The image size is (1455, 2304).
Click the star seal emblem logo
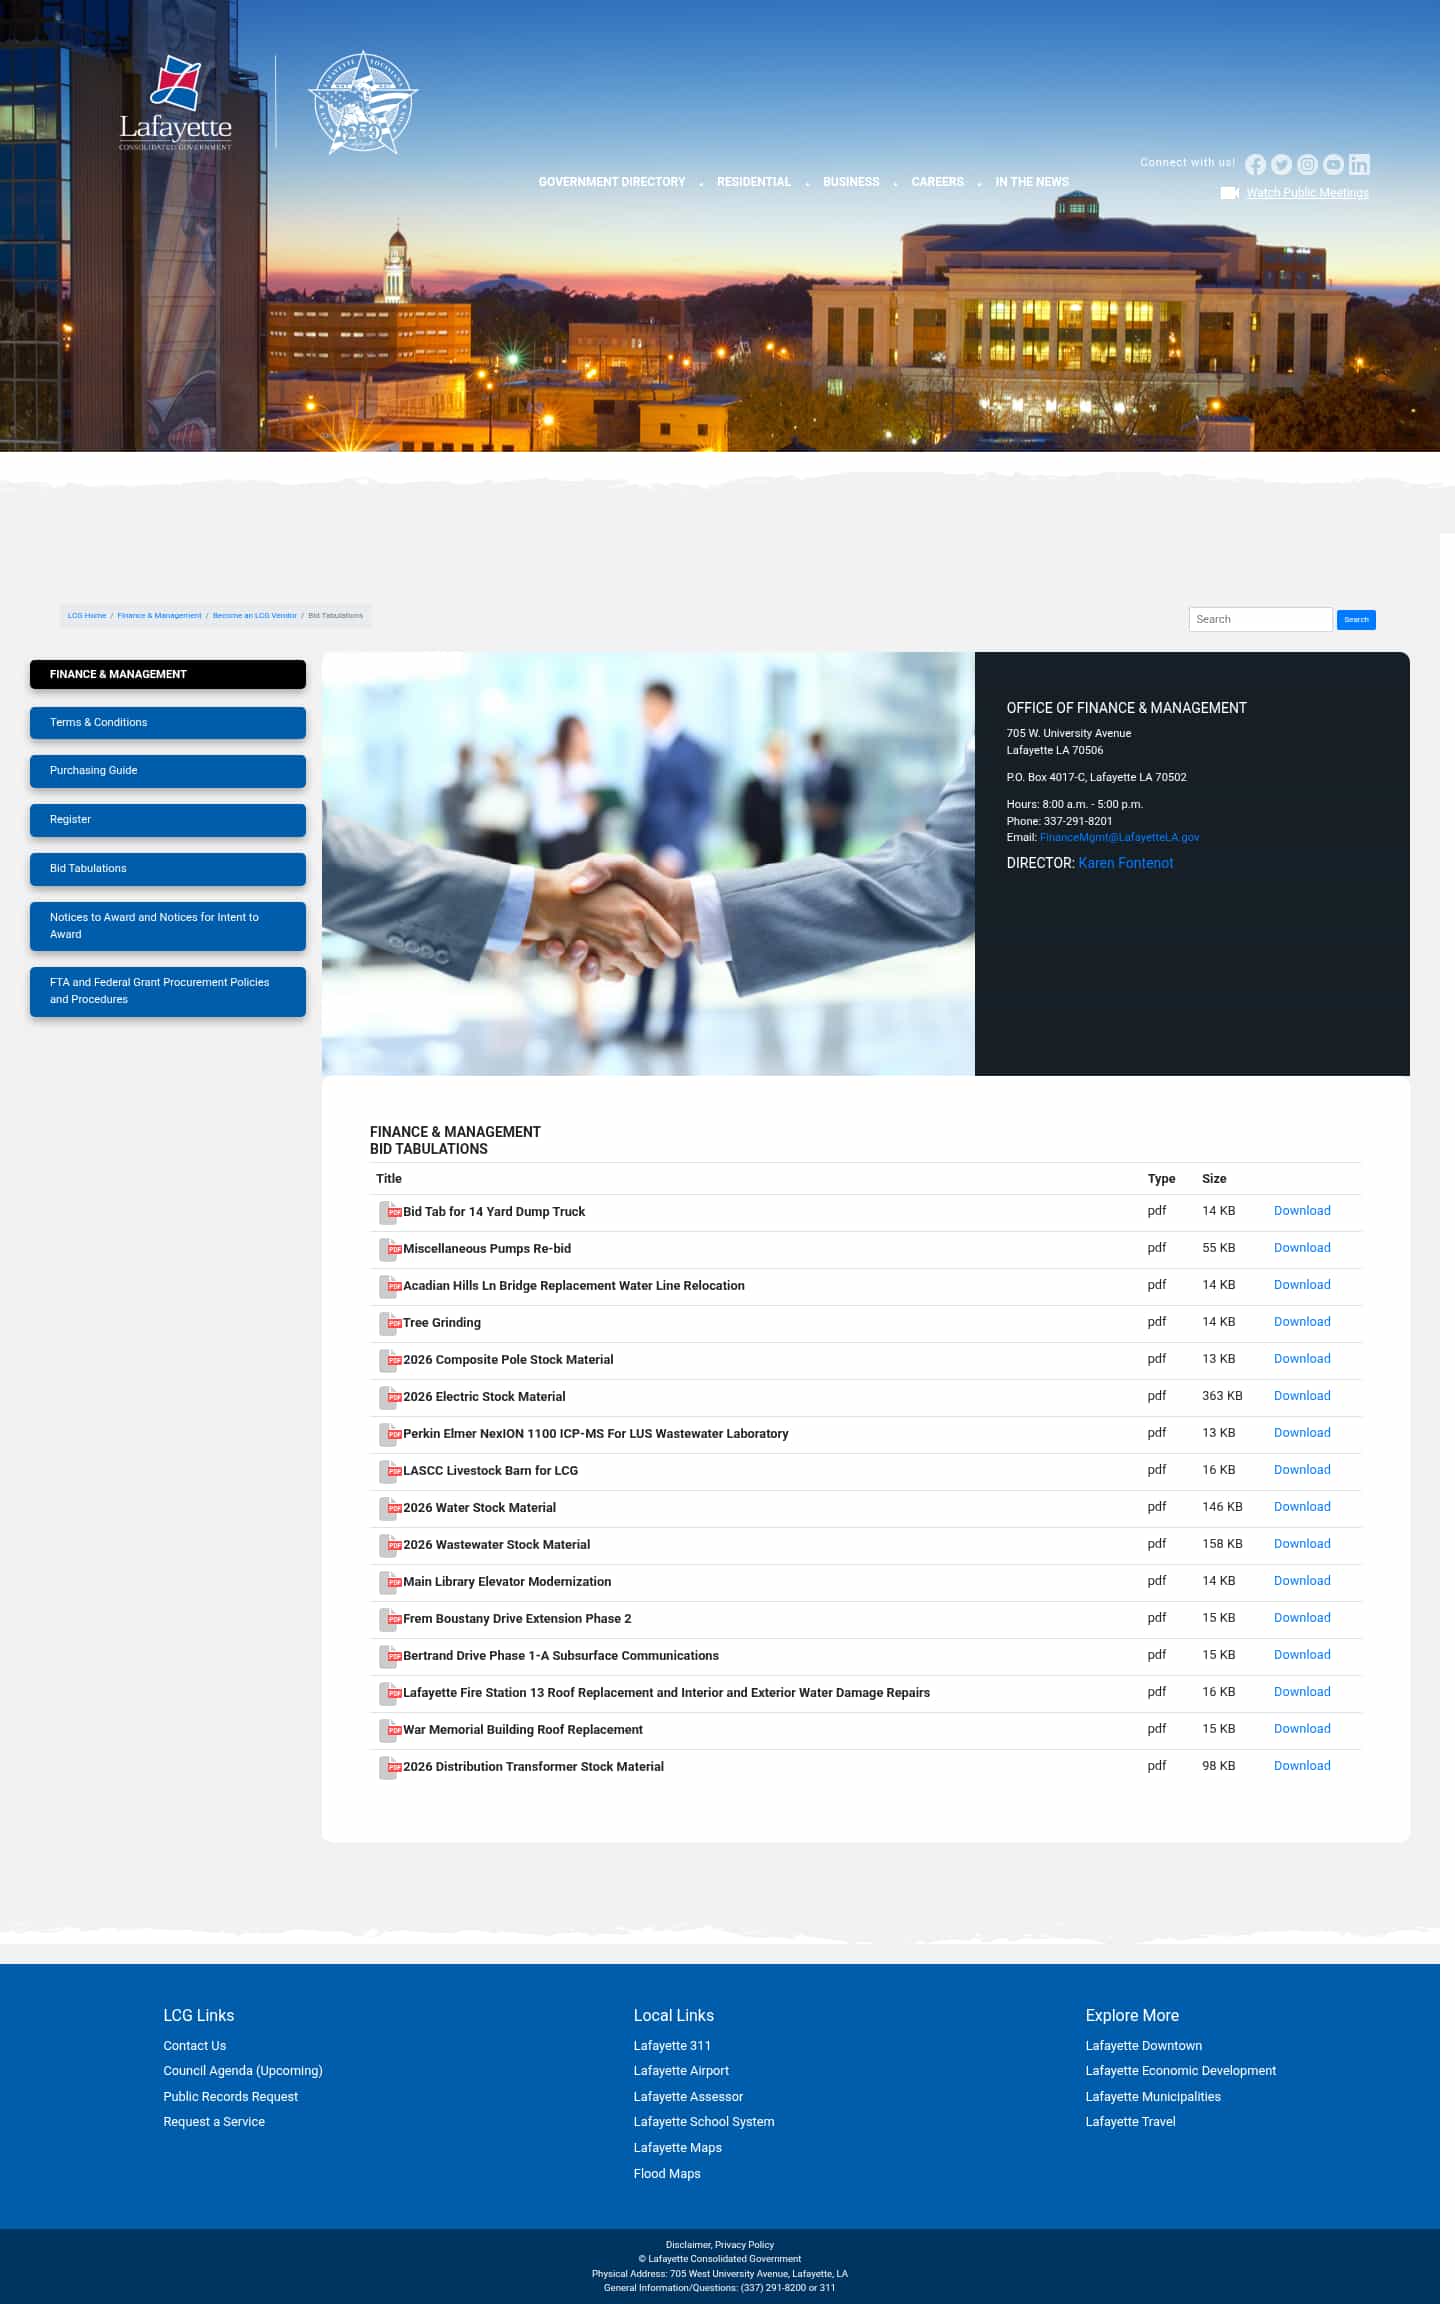(x=363, y=103)
